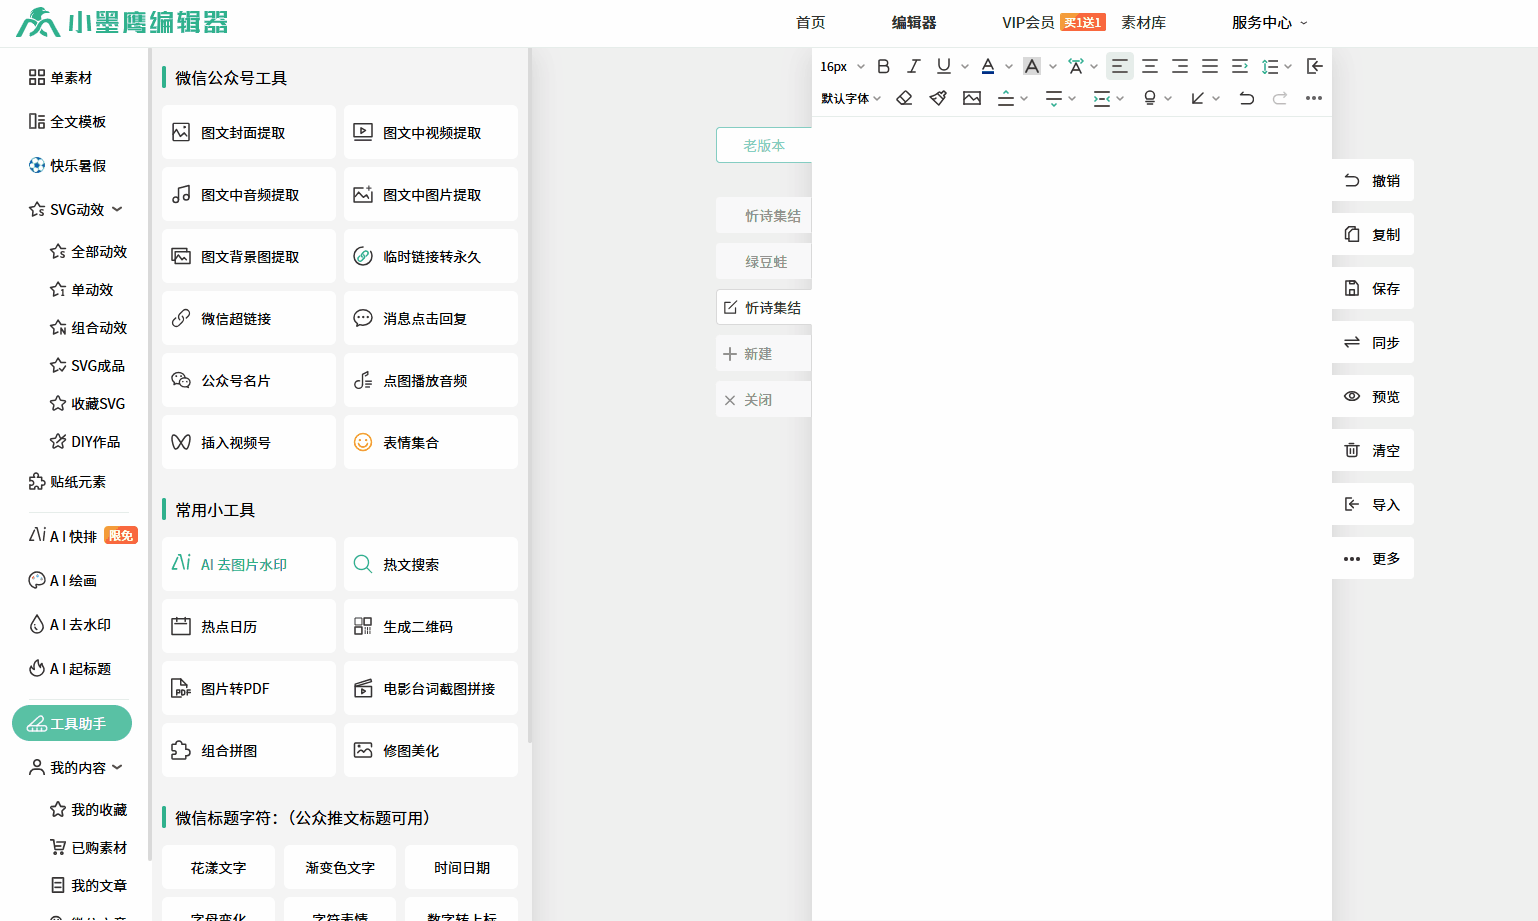Click the 工具助手 highlighted button
Viewport: 1538px width, 921px height.
72,723
